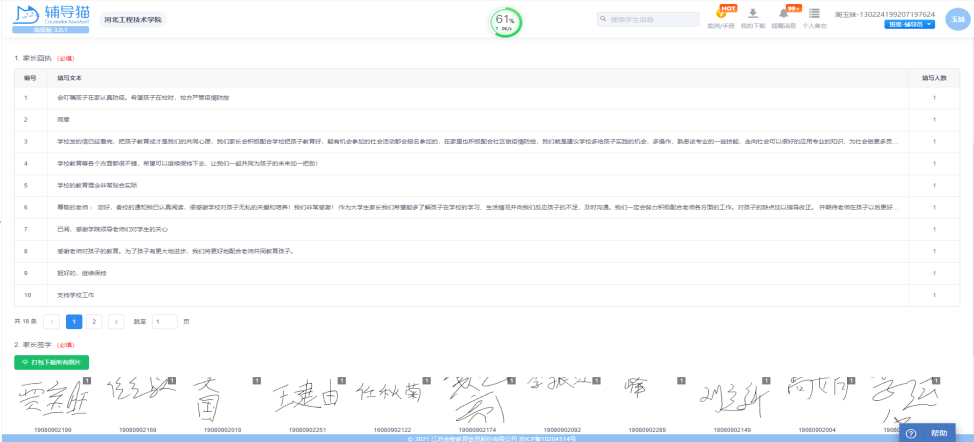Click the 跳至 page number input
The height and width of the screenshot is (442, 974).
[165, 322]
